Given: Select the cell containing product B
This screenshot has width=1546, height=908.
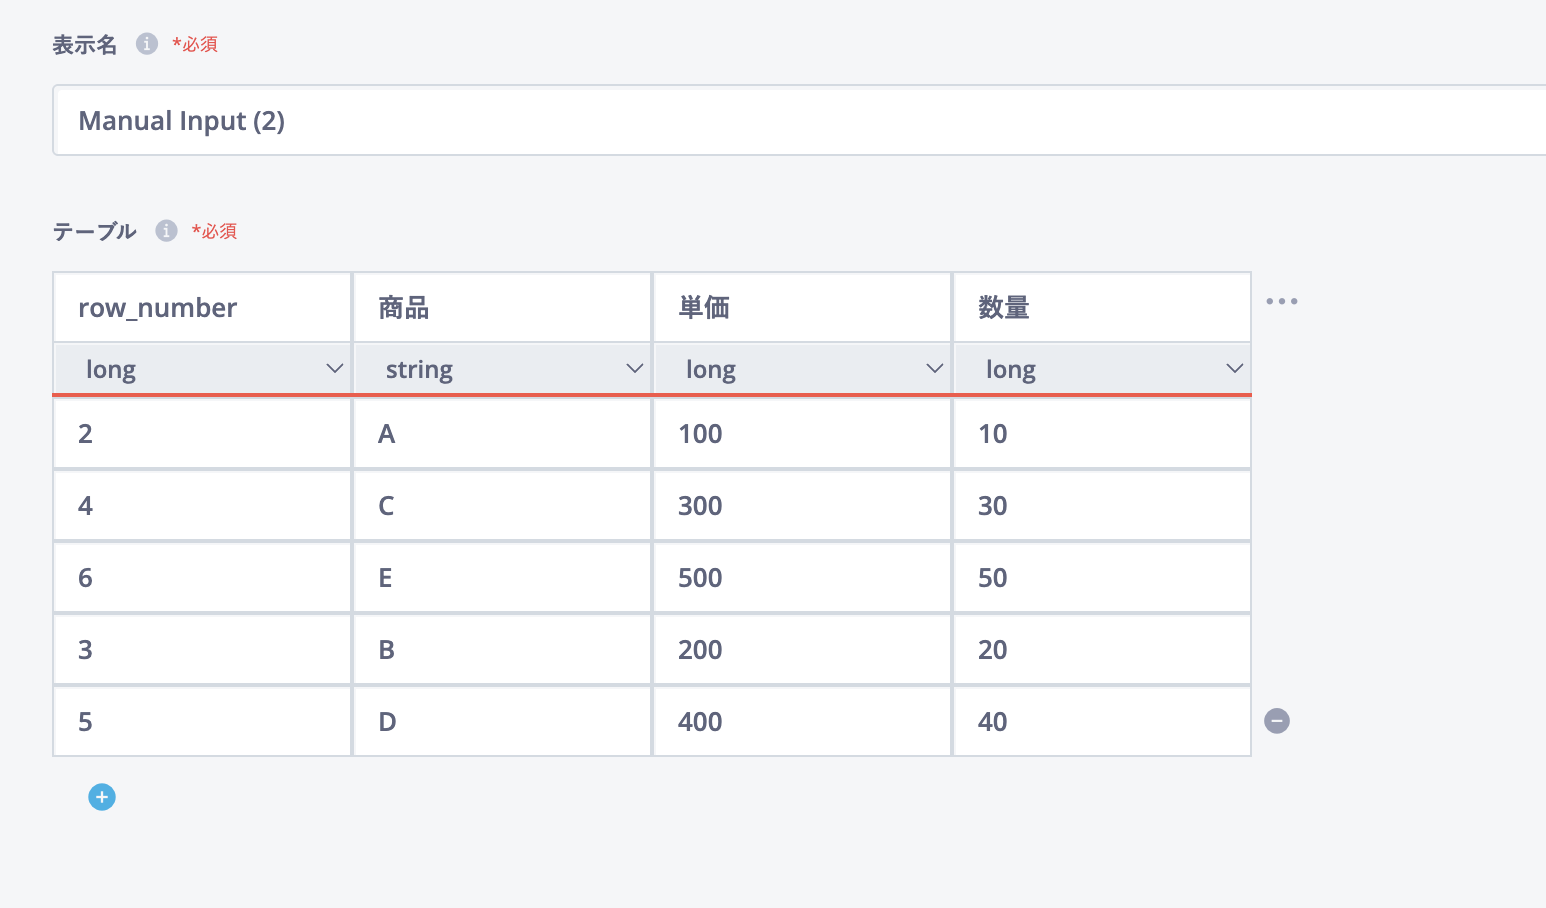Looking at the screenshot, I should pyautogui.click(x=502, y=650).
